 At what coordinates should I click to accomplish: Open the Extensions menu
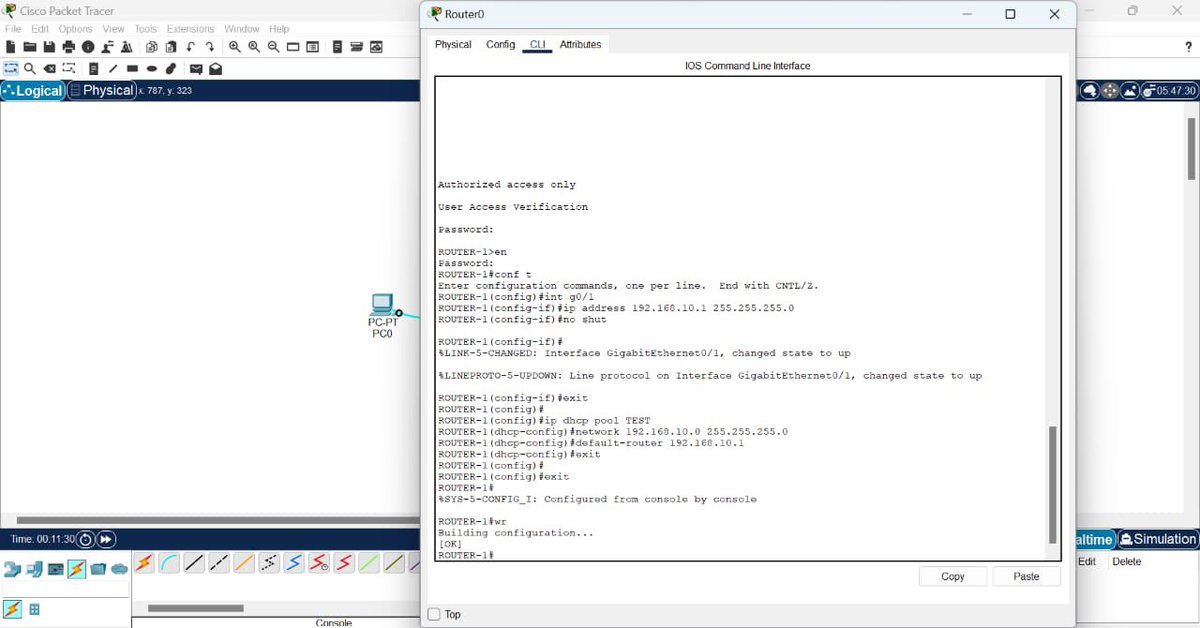[x=190, y=29]
